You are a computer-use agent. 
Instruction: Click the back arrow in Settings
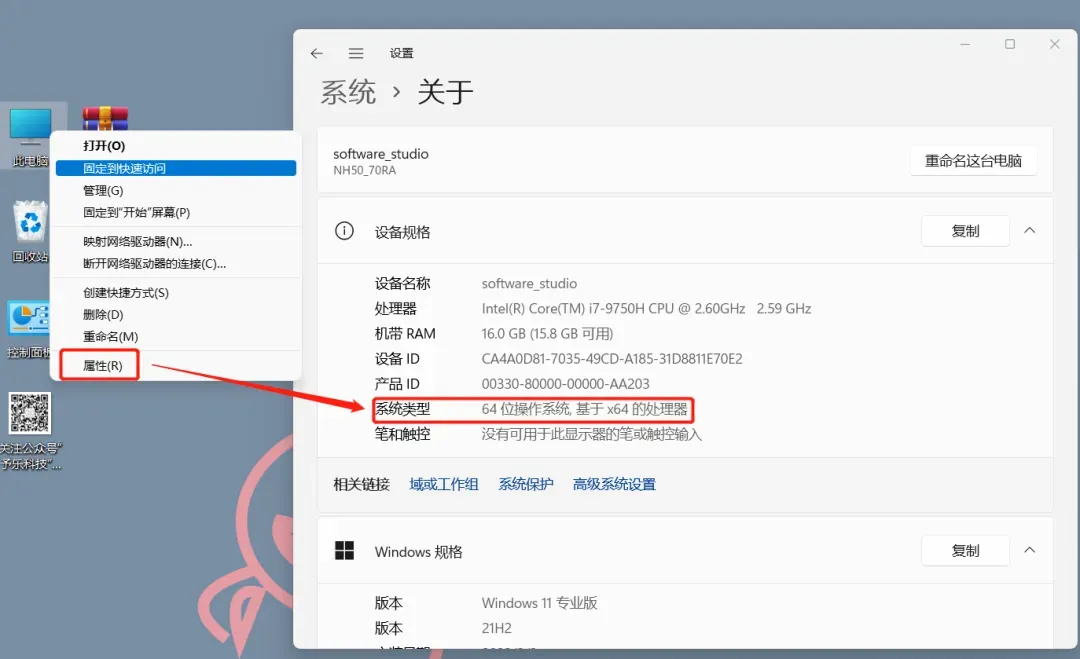coord(316,53)
